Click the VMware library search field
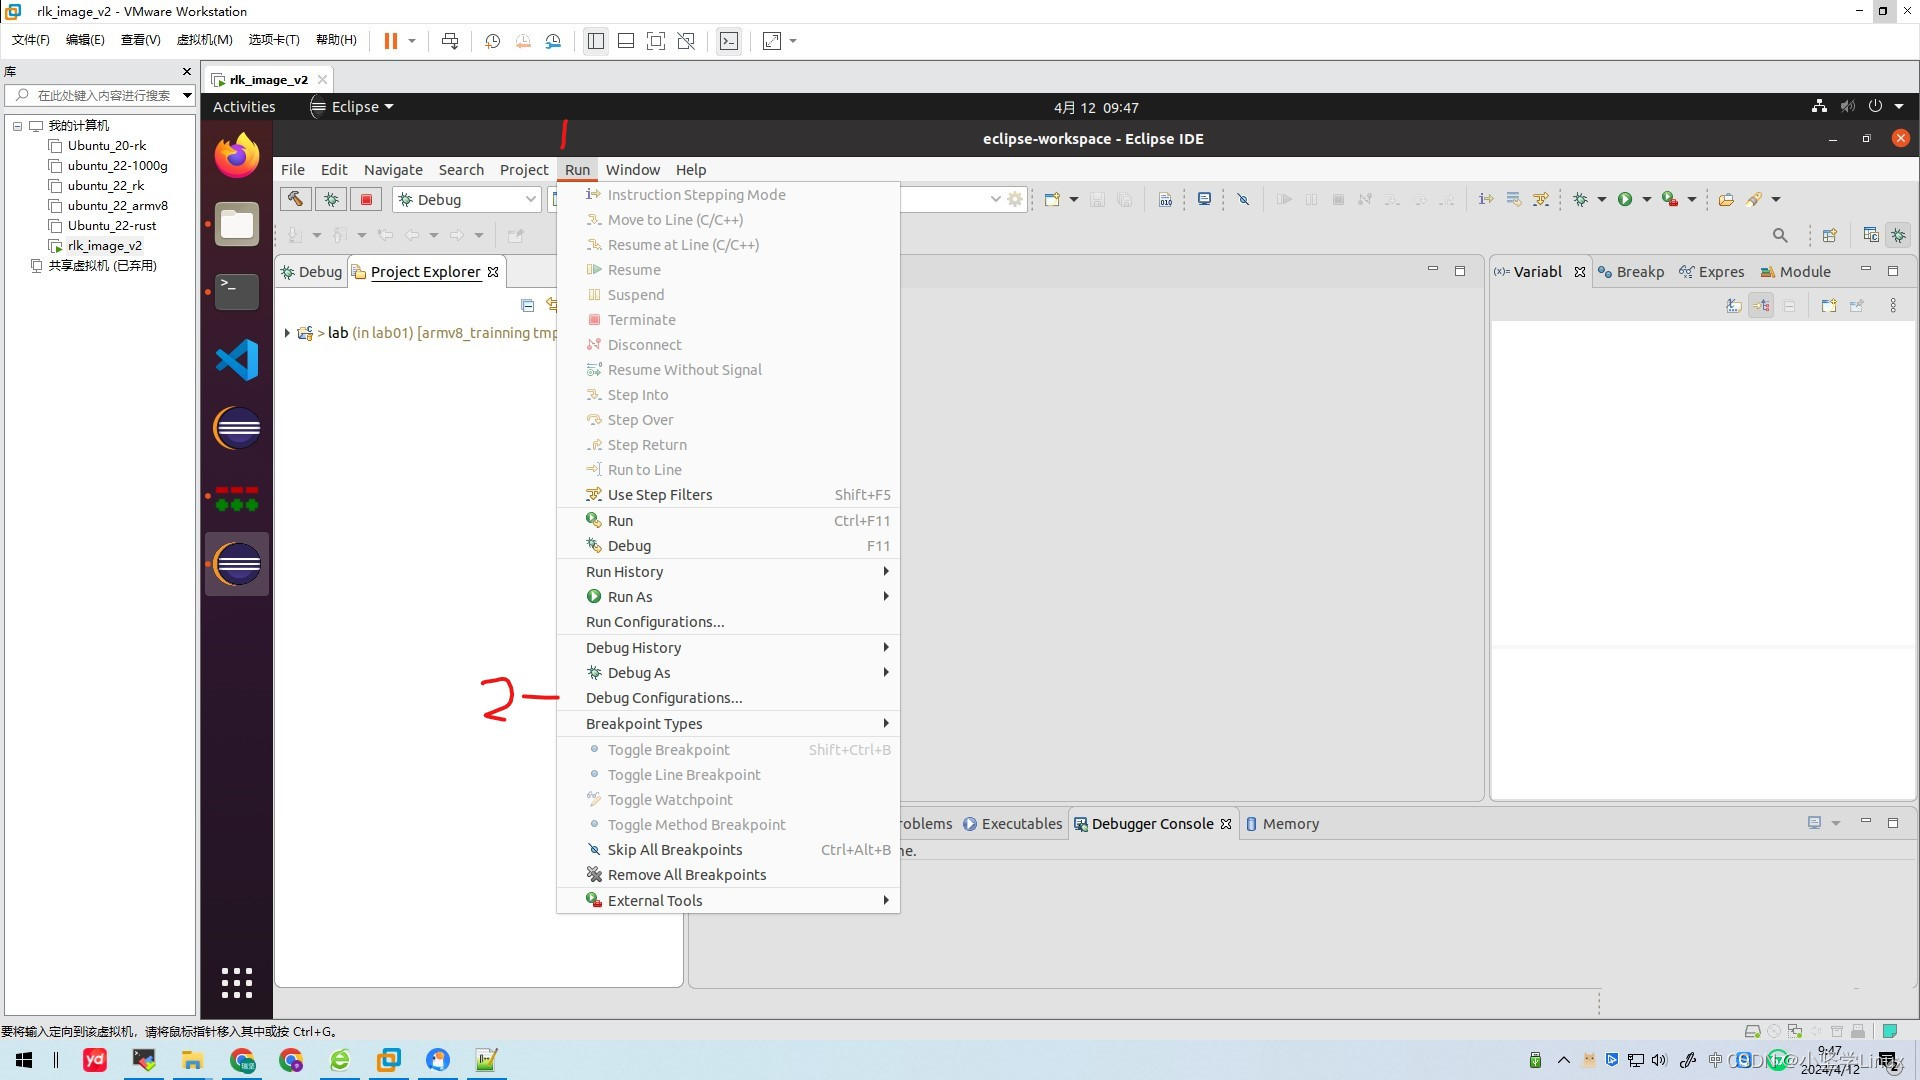This screenshot has height=1080, width=1920. pos(103,95)
